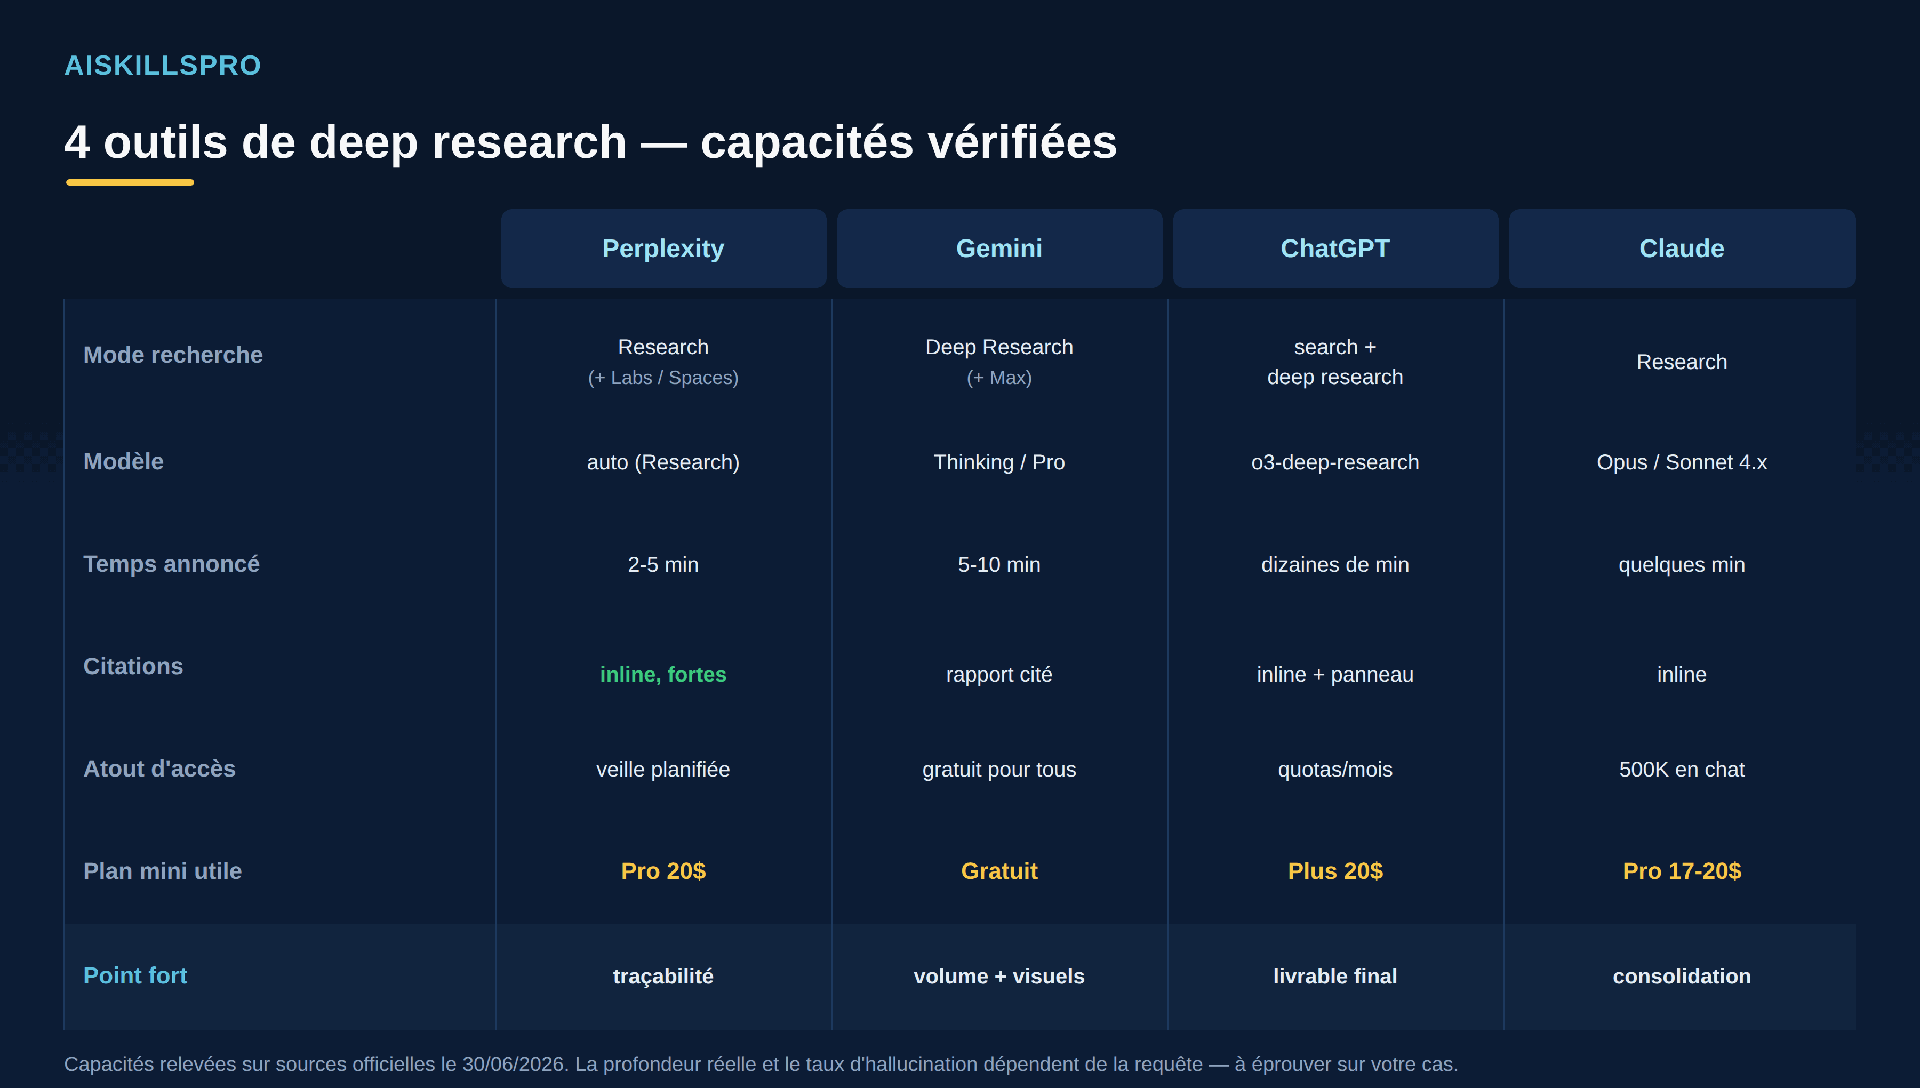
Task: Click the 'inline + panneau' cell
Action: click(x=1335, y=675)
